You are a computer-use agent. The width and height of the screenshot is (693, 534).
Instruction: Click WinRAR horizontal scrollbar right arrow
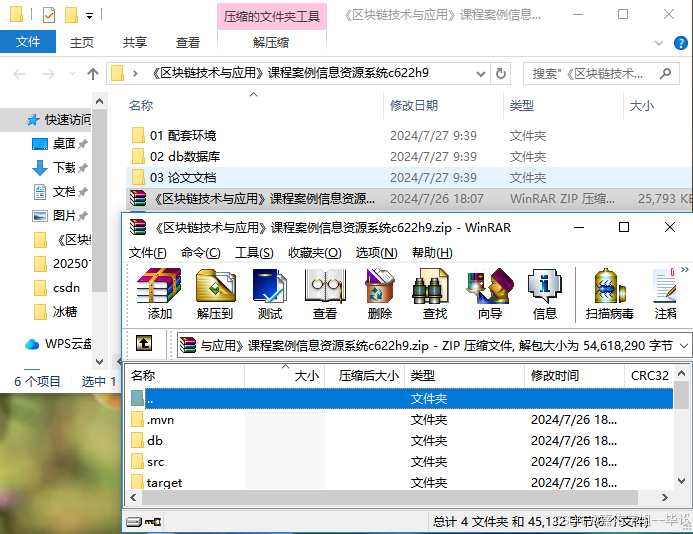[x=664, y=498]
